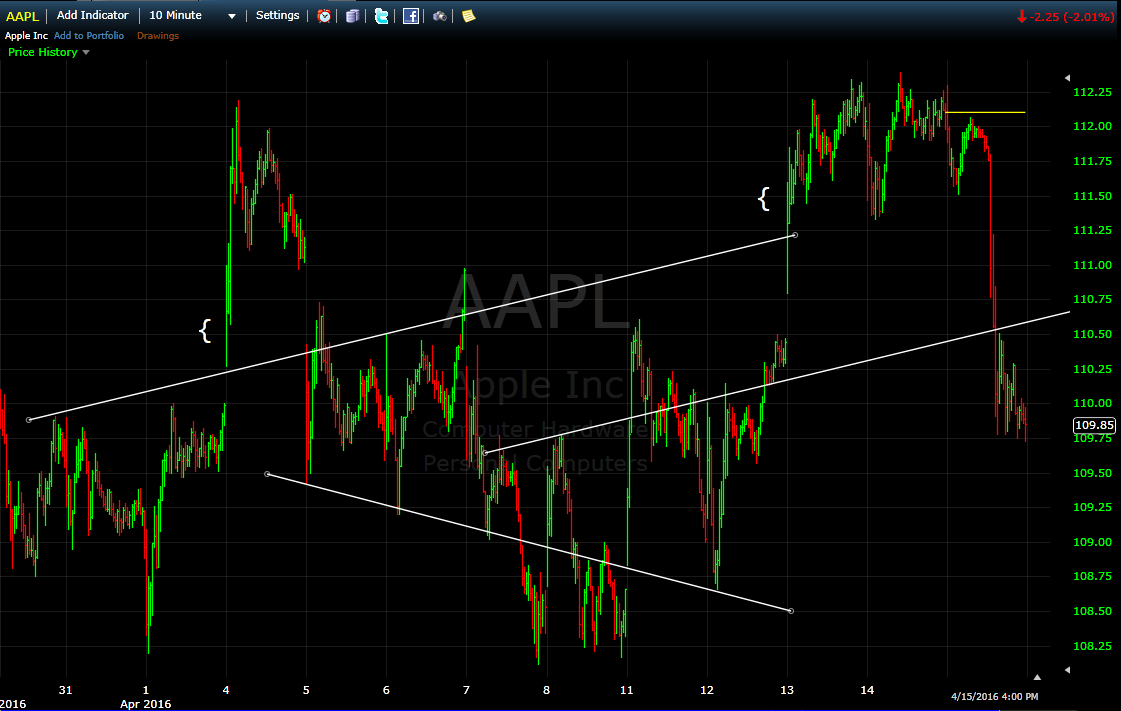Share the chart via the Facebook icon
This screenshot has width=1121, height=711.
point(410,15)
